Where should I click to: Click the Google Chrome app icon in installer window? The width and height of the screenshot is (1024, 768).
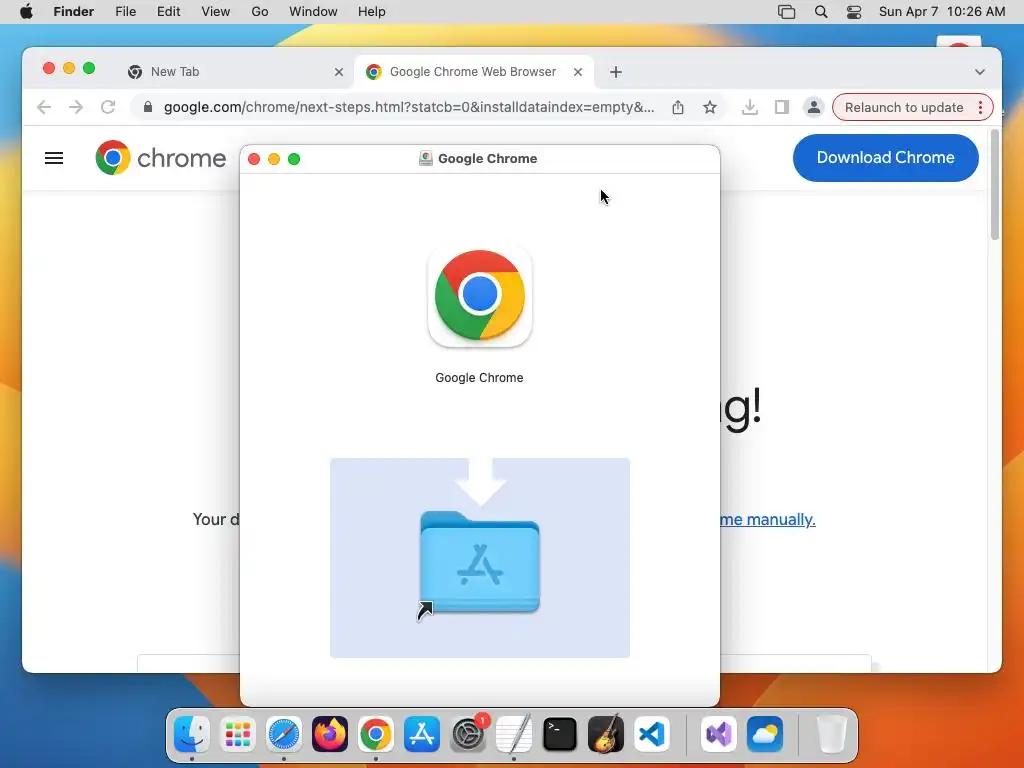tap(480, 296)
